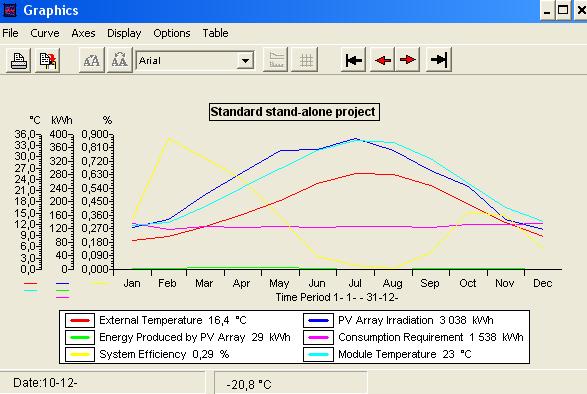Click the red External Temperature legend swatch

(80, 321)
